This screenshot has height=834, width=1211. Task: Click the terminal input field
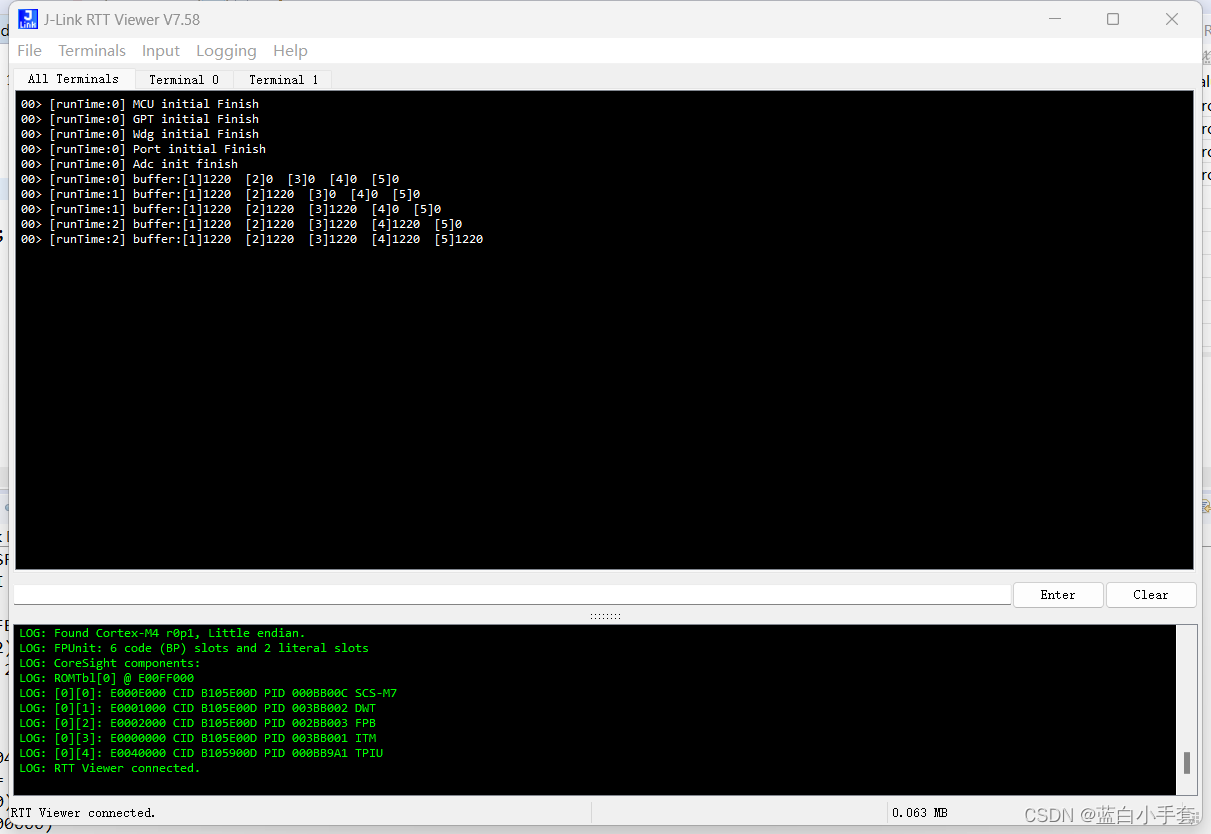point(500,594)
